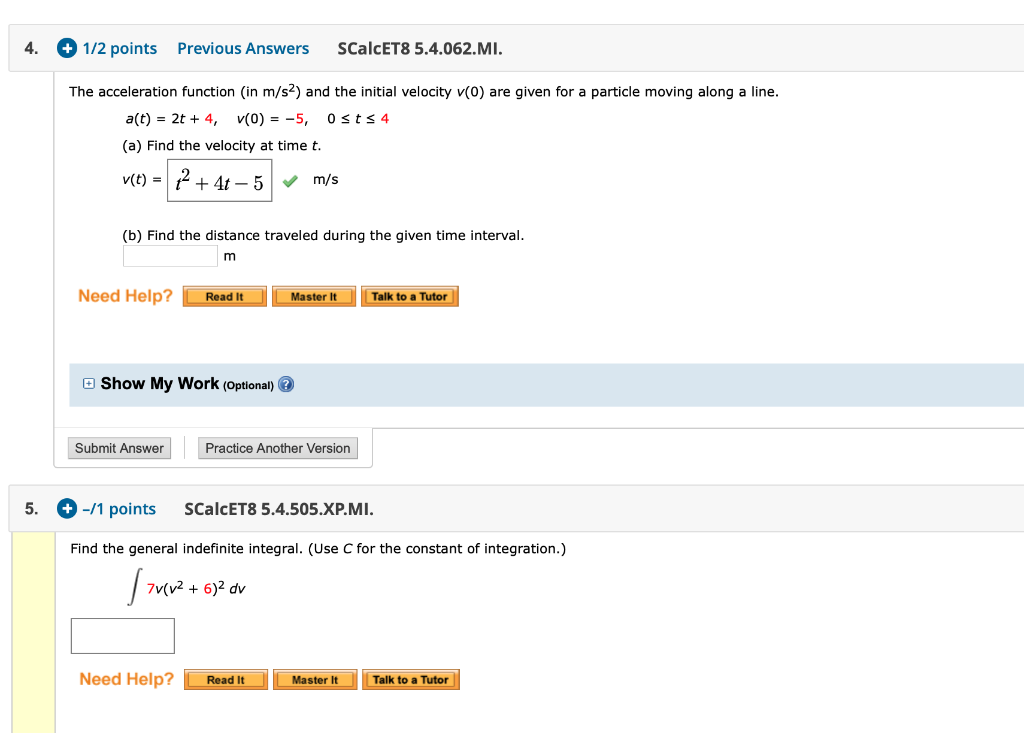Click Master It for problem 4

pos(313,296)
